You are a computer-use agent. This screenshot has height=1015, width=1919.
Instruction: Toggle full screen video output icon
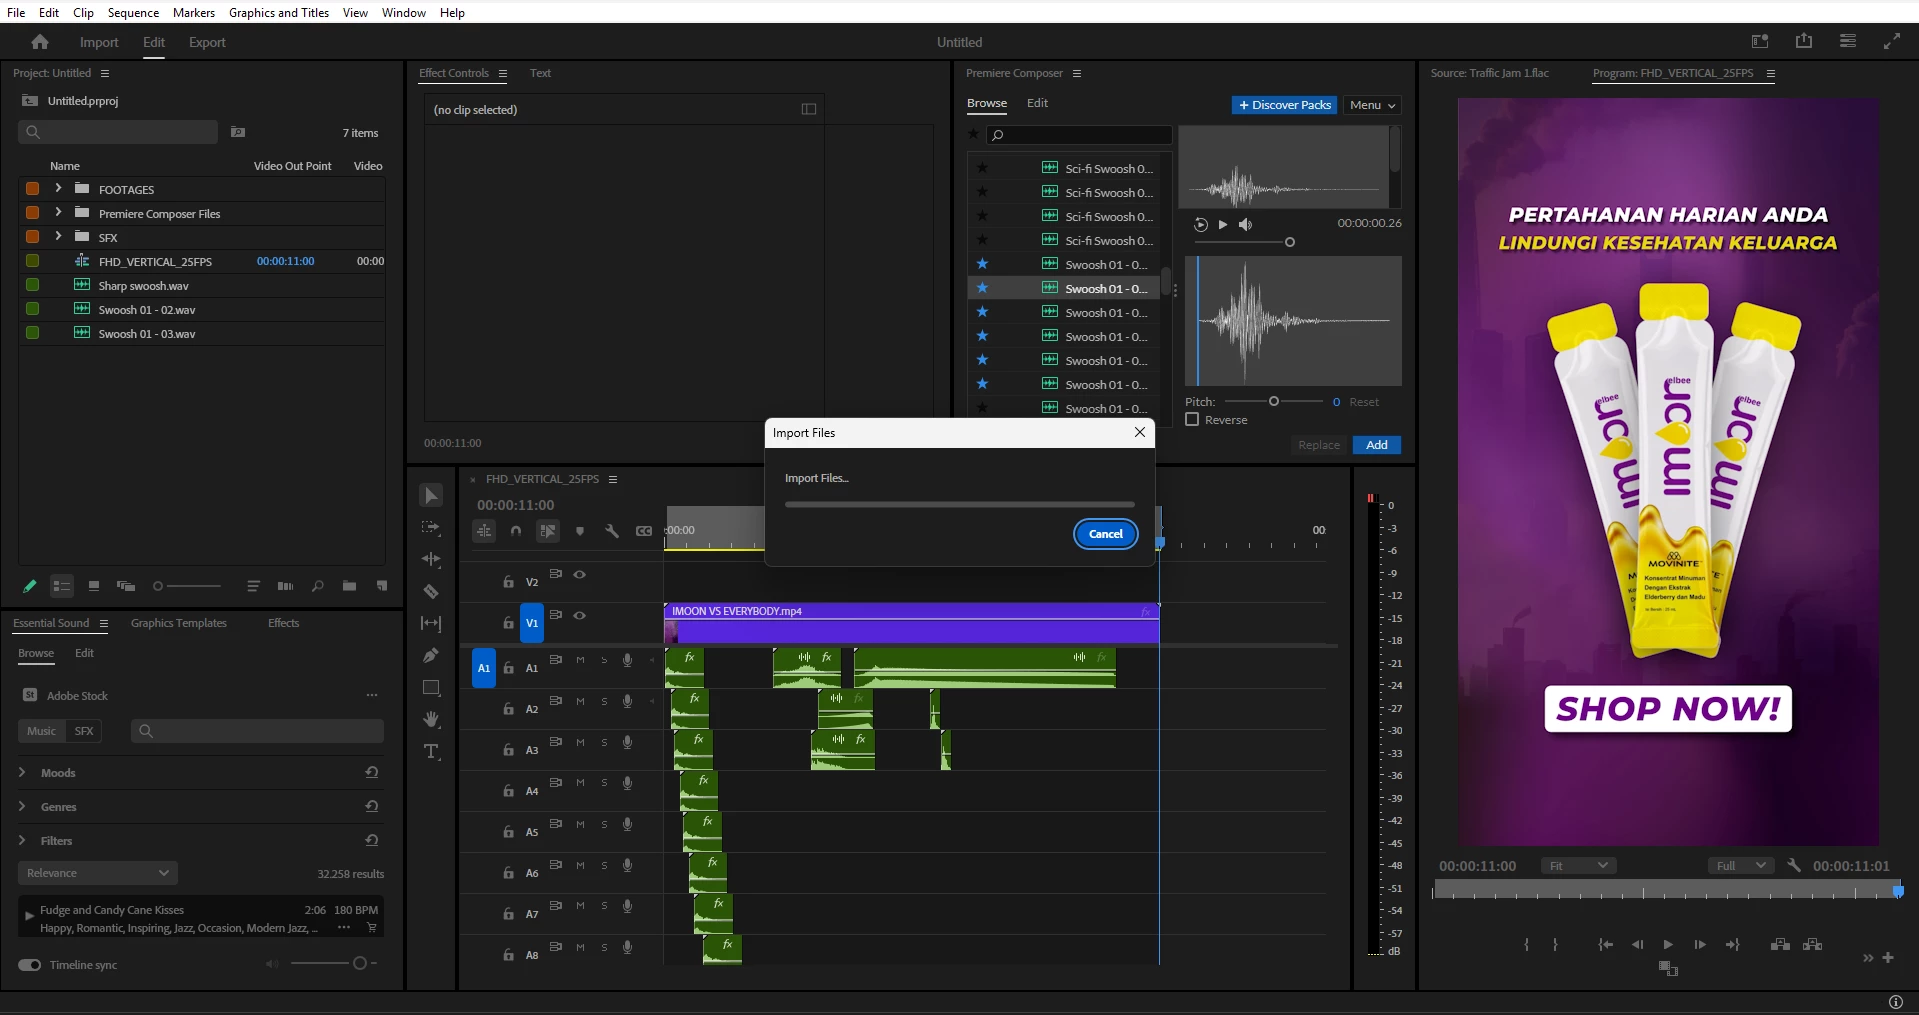pos(1892,41)
